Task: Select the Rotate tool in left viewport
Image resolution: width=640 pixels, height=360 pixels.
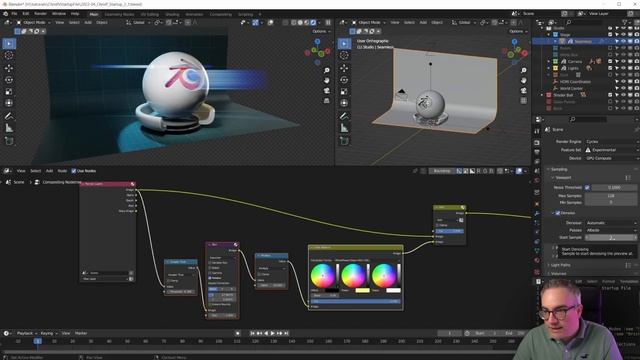Action: tap(9, 80)
